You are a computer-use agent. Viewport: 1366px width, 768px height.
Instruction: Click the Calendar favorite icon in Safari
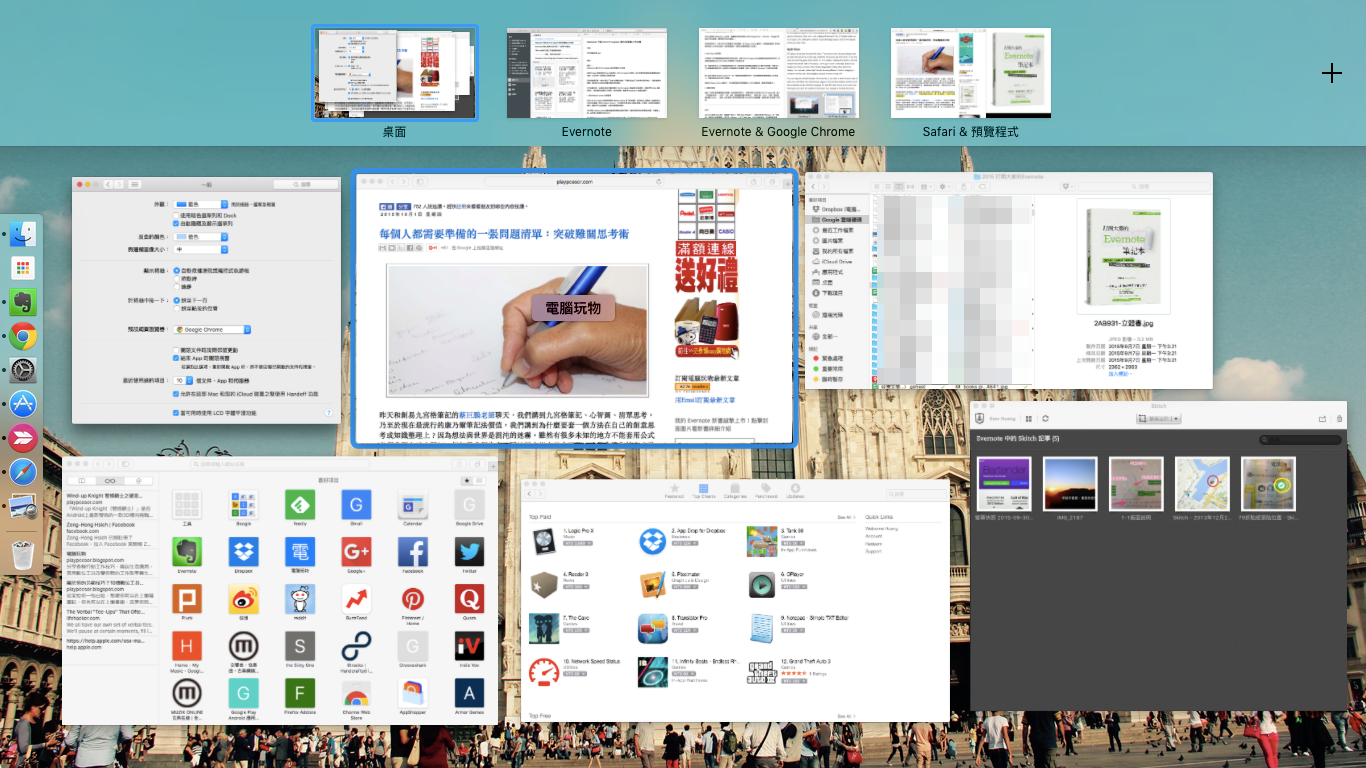pos(413,505)
